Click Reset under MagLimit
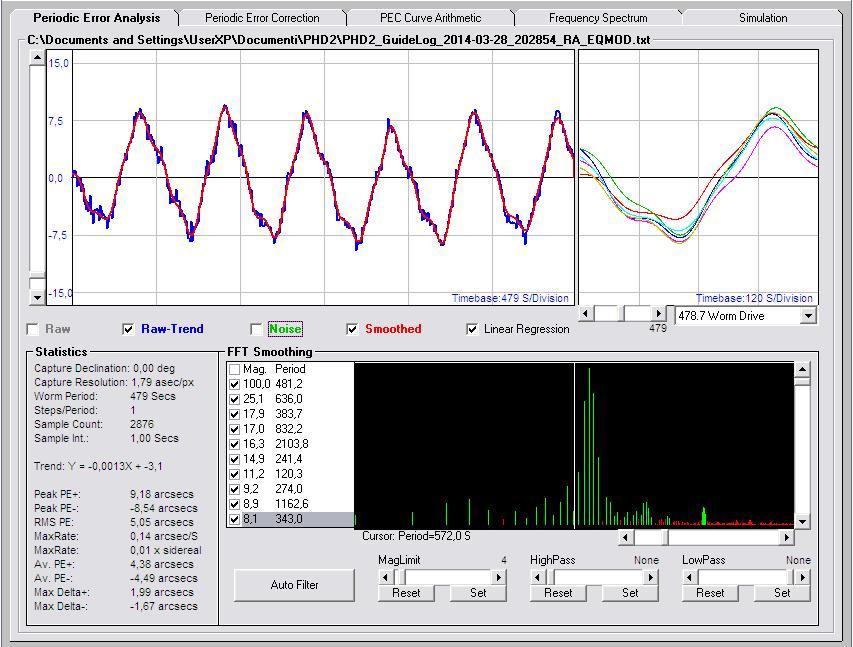Viewport: 853px width, 647px height. [406, 593]
